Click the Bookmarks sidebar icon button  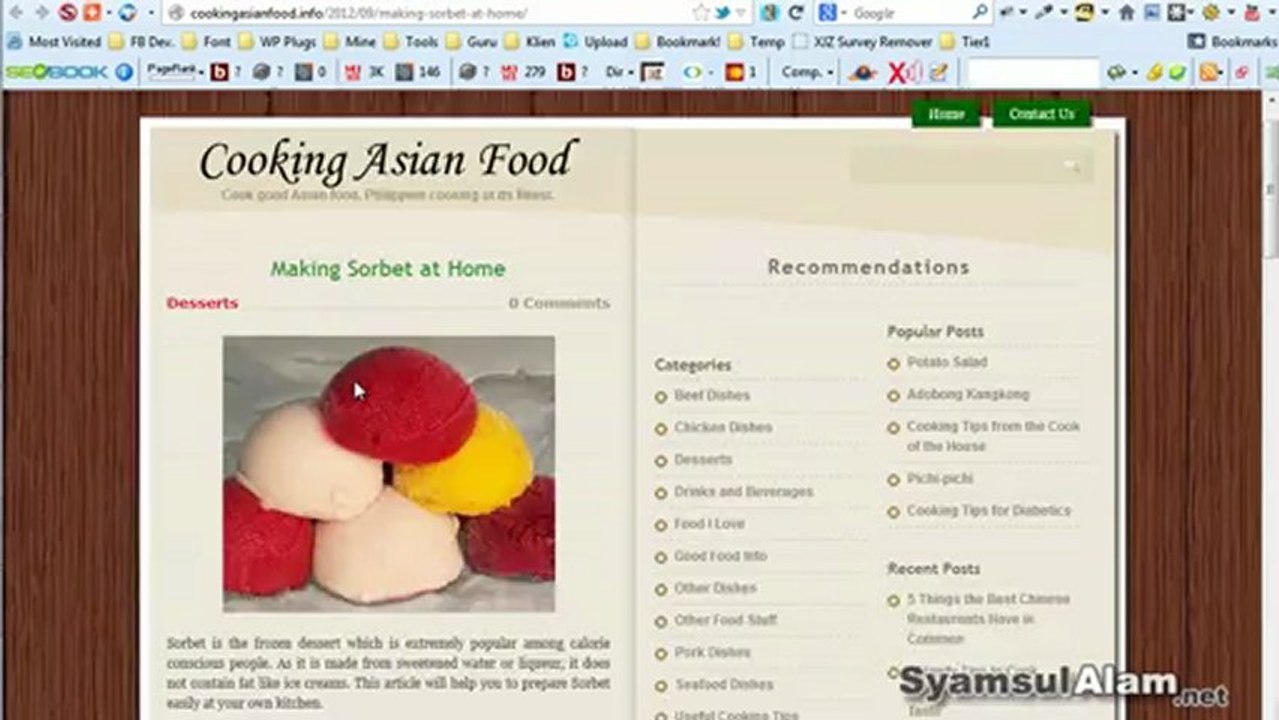coord(1196,42)
